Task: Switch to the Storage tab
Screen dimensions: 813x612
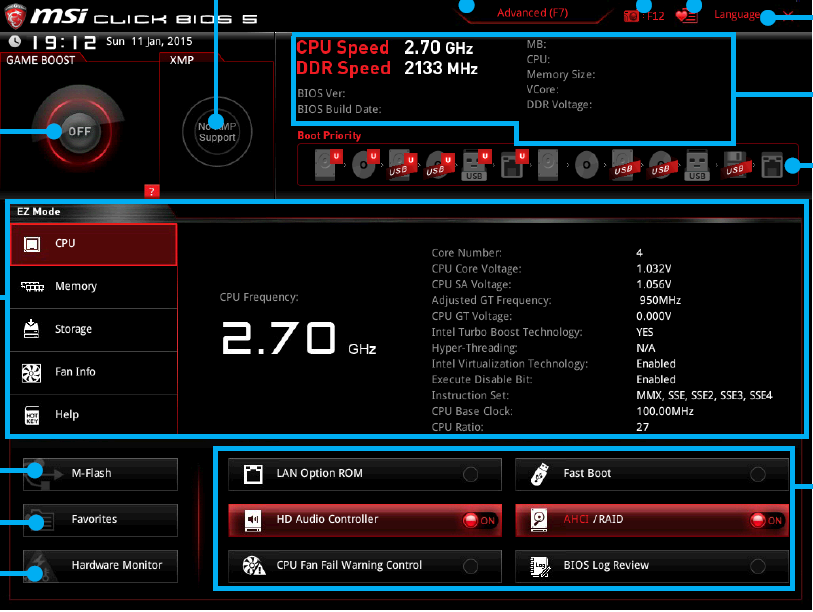Action: [x=94, y=329]
